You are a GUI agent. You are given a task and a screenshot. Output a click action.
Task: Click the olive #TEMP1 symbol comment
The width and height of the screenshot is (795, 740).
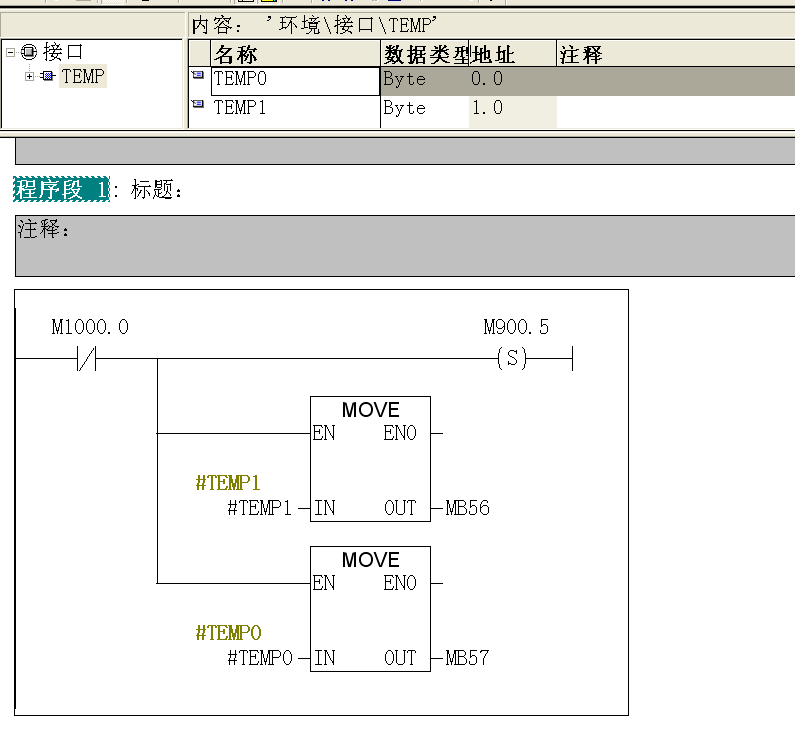(x=228, y=483)
